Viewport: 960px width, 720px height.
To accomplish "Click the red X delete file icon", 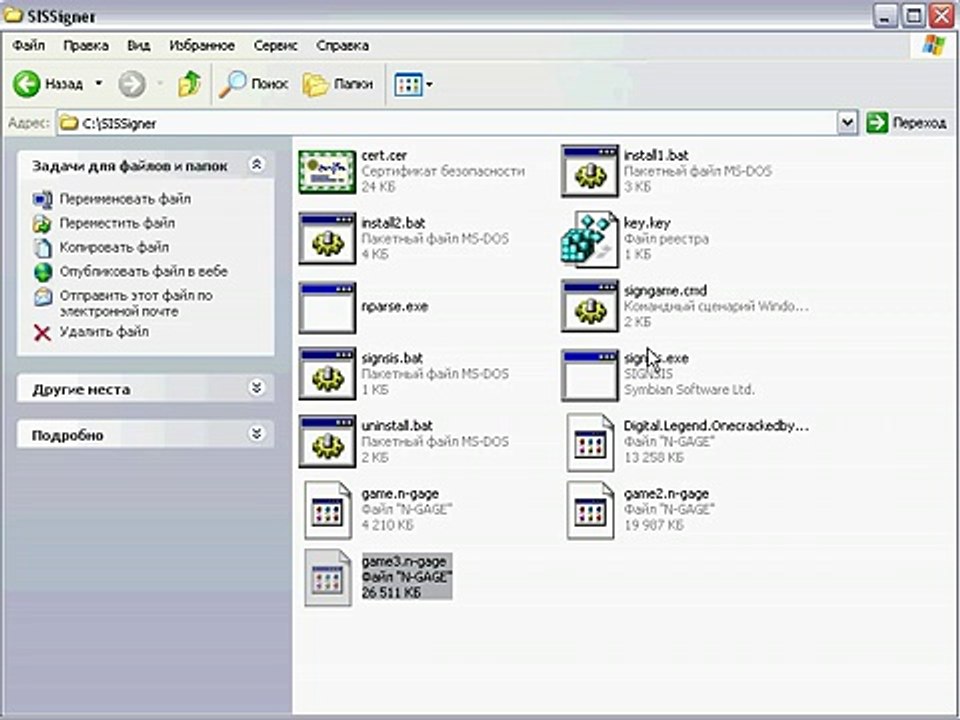I will pyautogui.click(x=42, y=332).
